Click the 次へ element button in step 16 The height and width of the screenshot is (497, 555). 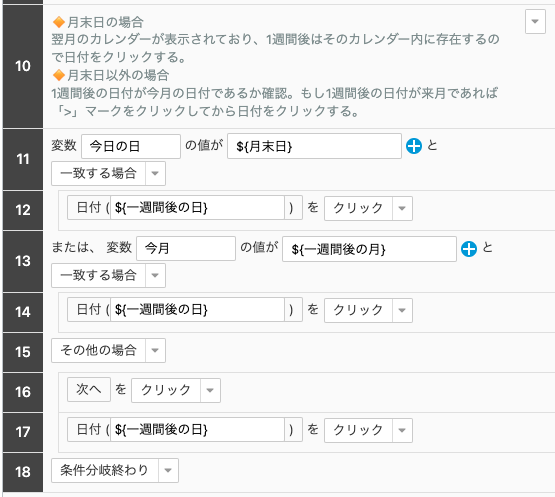89,389
